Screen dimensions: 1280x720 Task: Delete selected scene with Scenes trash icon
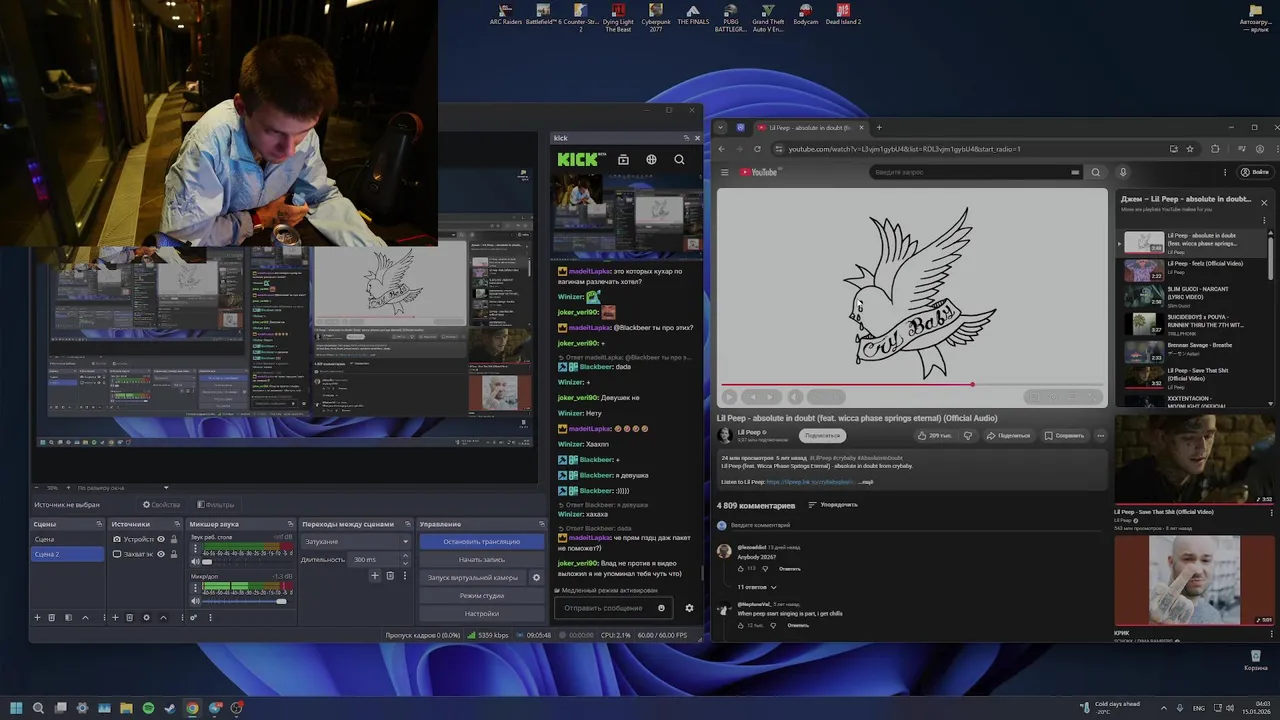[52, 617]
